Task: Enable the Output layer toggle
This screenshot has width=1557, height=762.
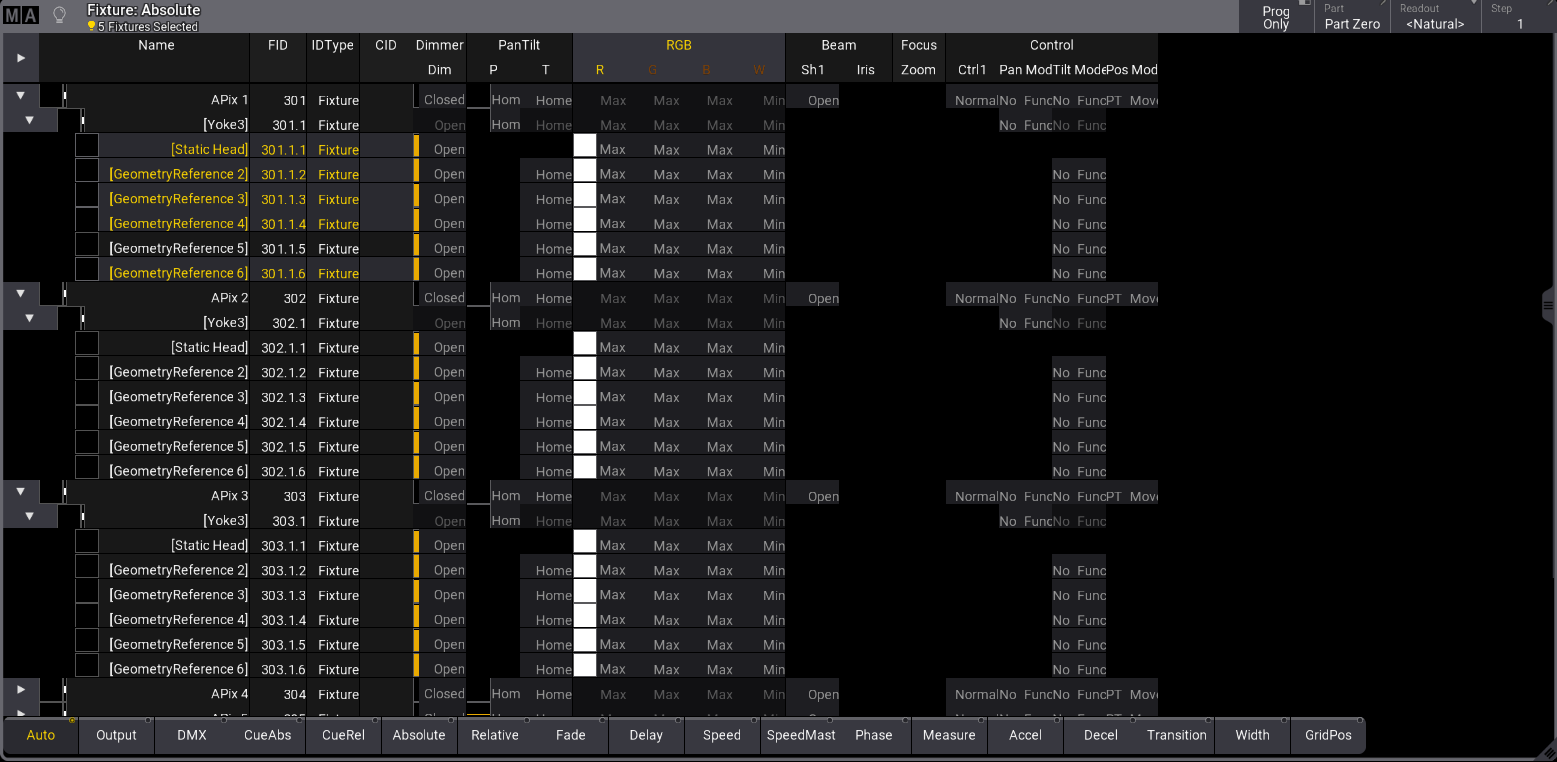Action: [x=116, y=735]
